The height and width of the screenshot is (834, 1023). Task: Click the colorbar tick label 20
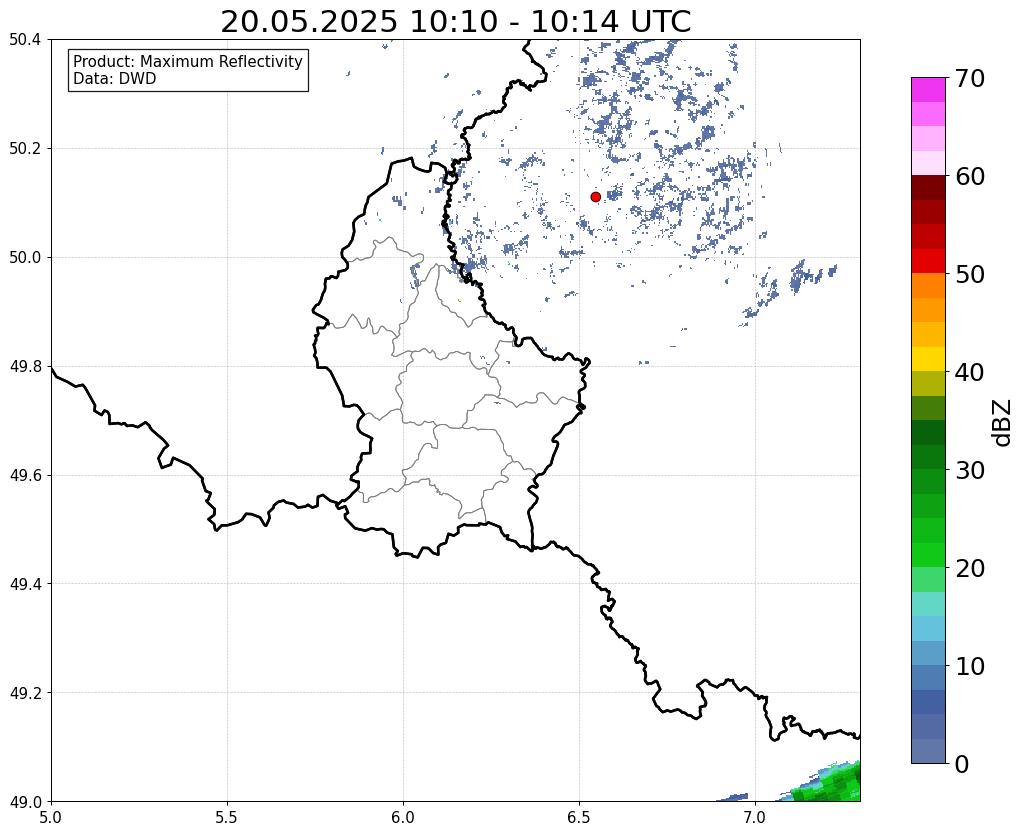pos(970,568)
